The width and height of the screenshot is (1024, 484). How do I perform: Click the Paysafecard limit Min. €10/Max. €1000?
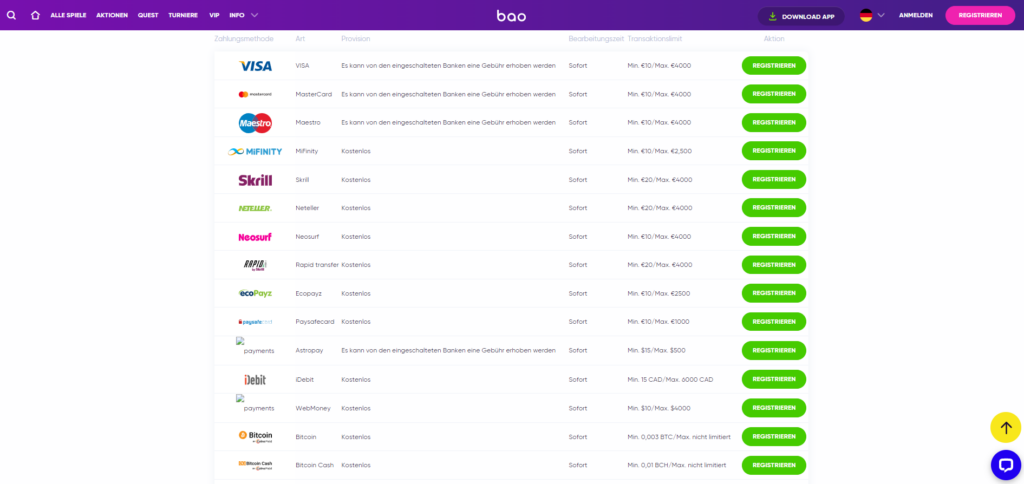click(658, 322)
